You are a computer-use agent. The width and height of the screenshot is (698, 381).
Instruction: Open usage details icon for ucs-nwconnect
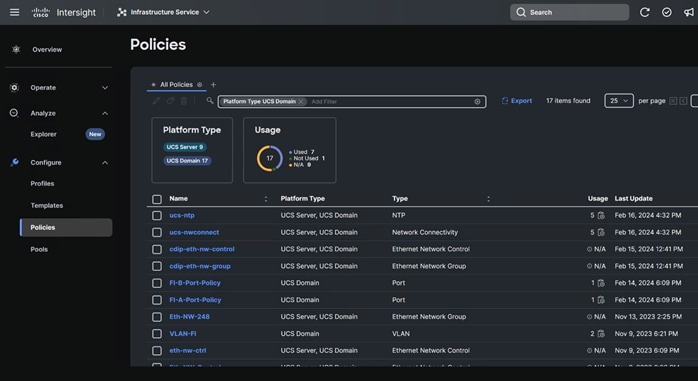pos(601,232)
